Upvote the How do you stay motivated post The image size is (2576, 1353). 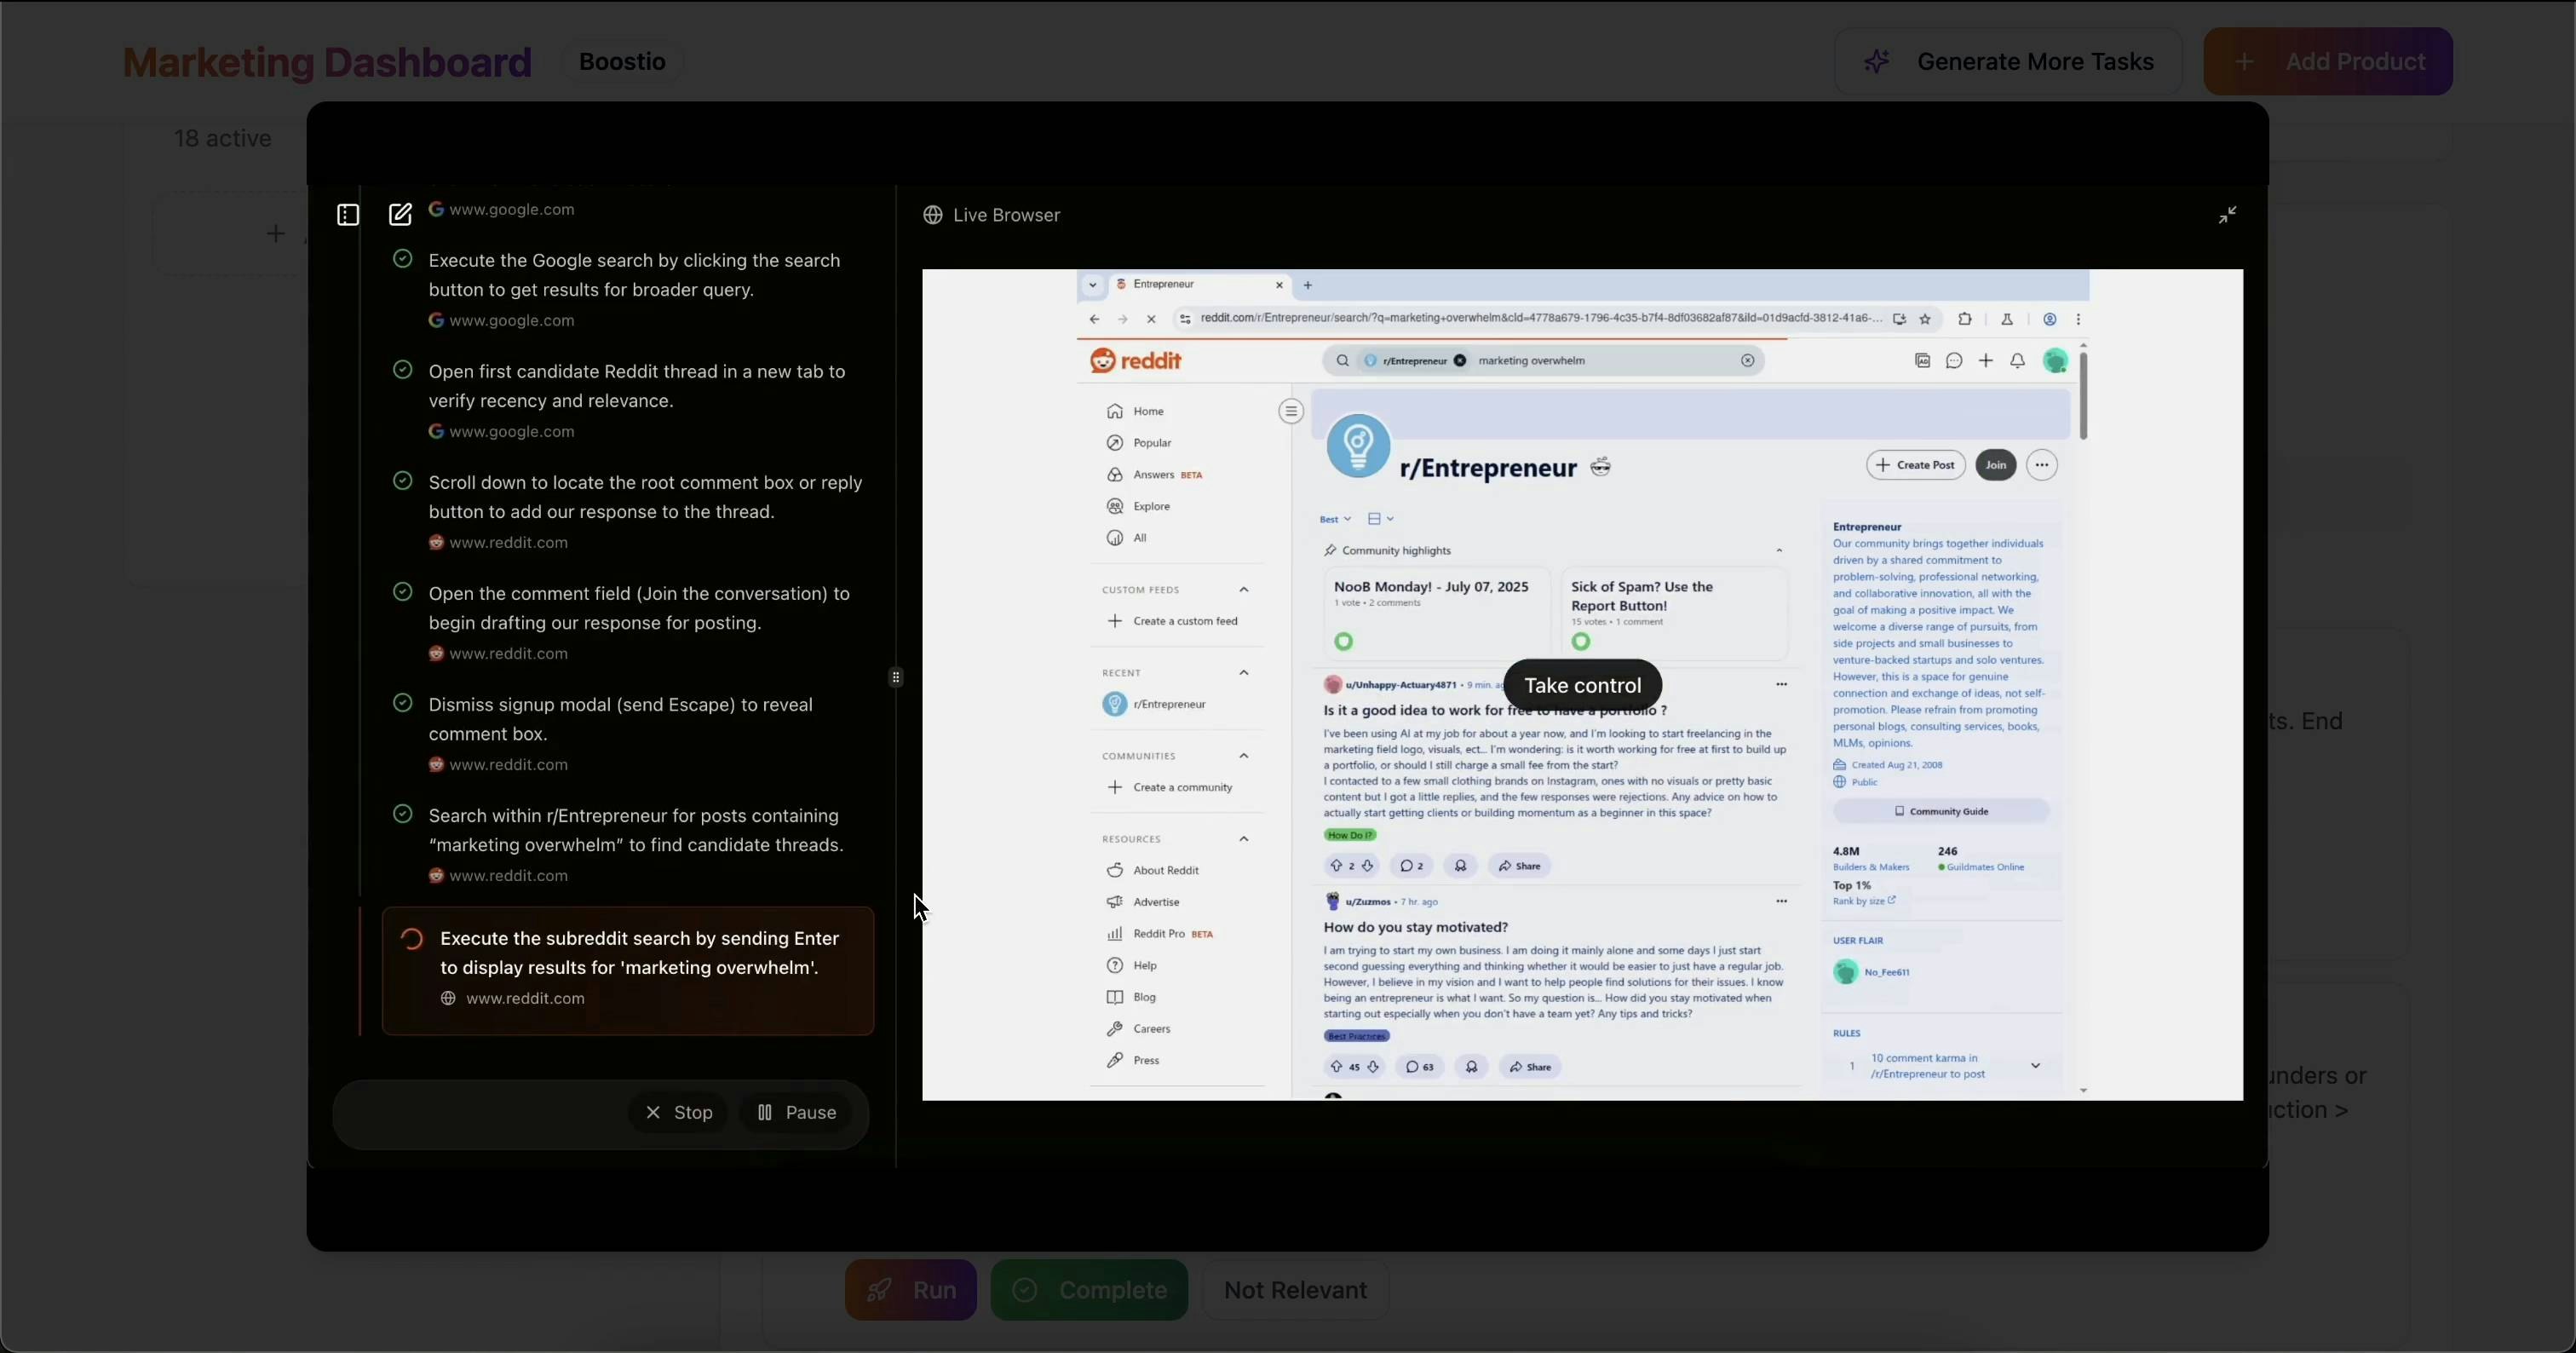point(1336,1067)
